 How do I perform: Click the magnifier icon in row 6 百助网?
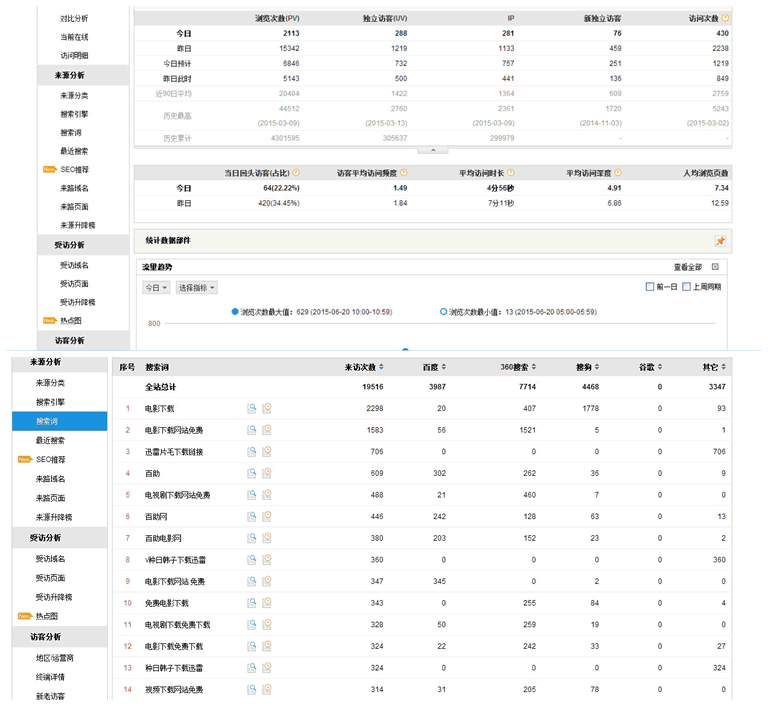tap(251, 516)
